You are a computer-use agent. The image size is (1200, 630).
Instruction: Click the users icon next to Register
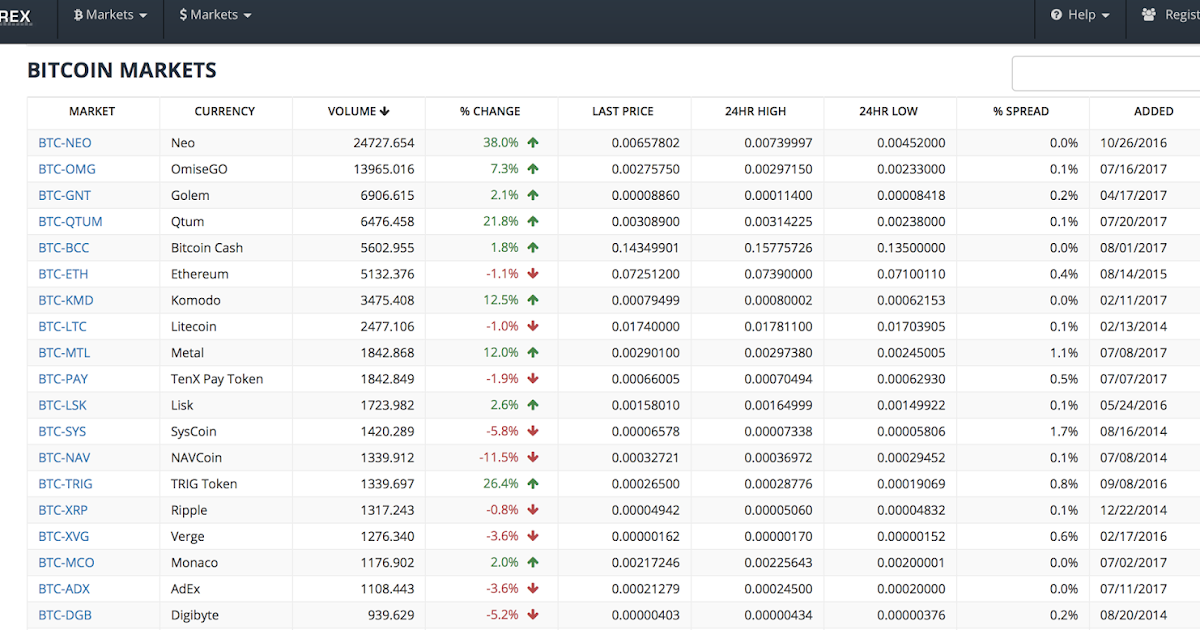(1148, 15)
